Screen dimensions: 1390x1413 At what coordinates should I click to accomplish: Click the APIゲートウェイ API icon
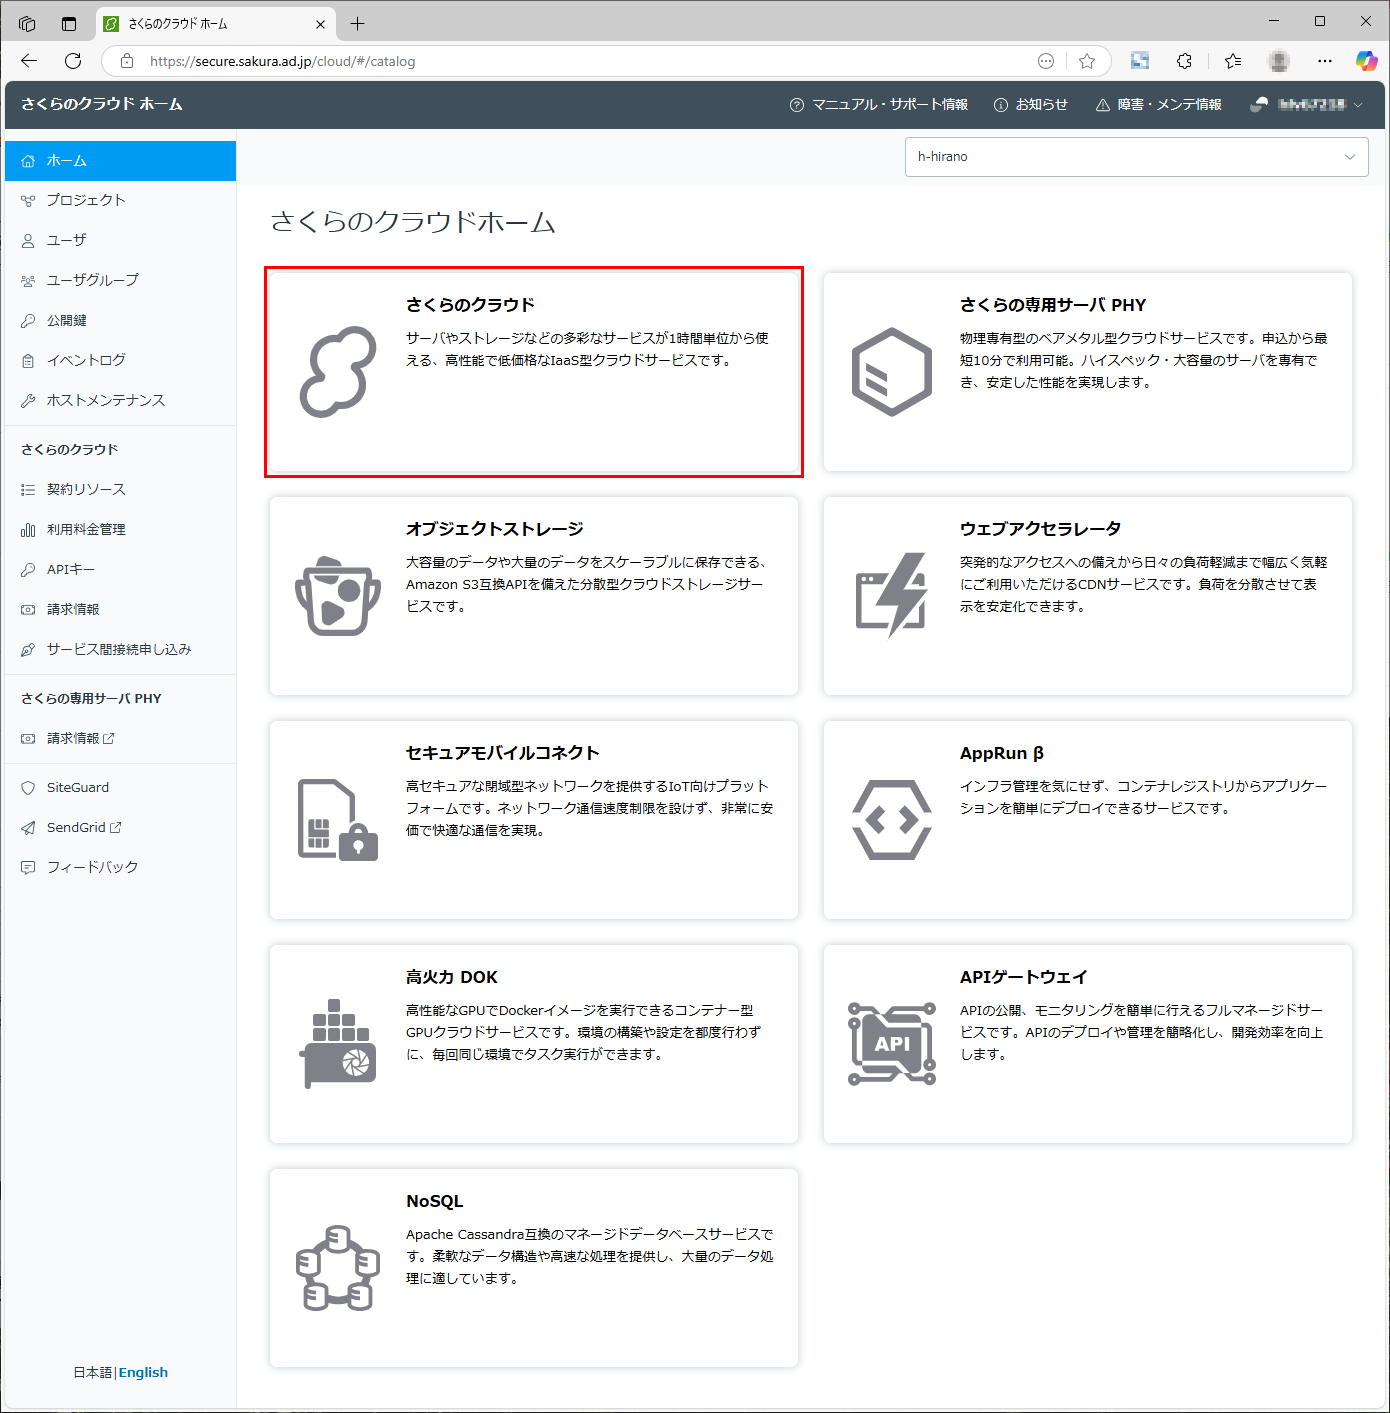pos(892,1044)
